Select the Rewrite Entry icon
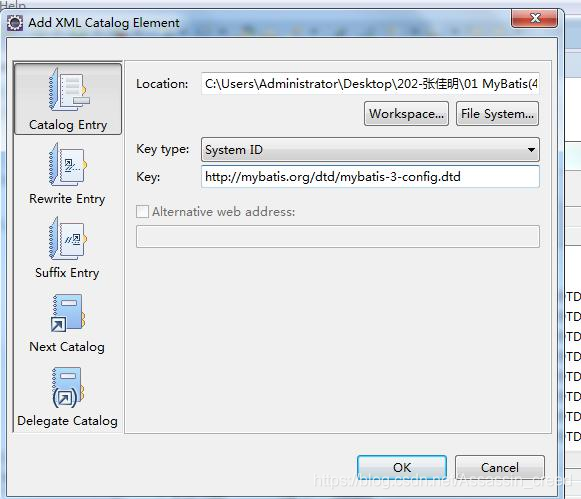 point(67,164)
